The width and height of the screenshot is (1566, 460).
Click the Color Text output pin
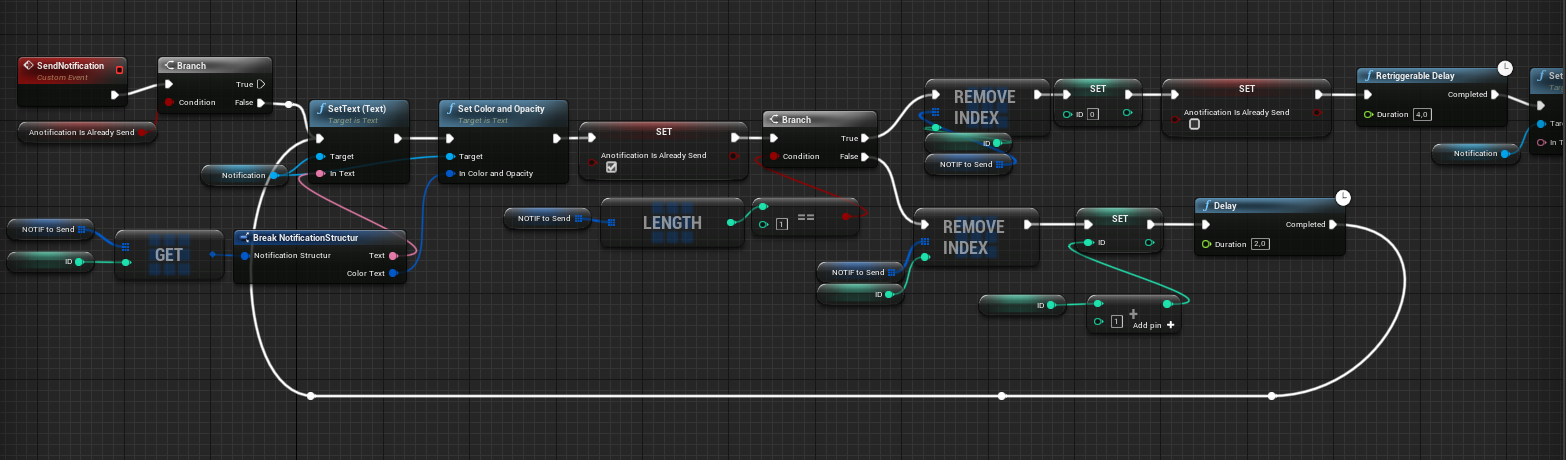click(x=393, y=273)
